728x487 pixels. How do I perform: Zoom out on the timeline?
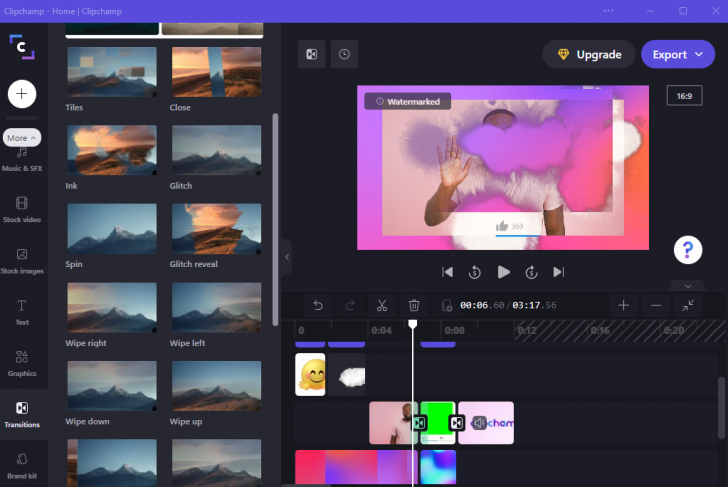(656, 305)
